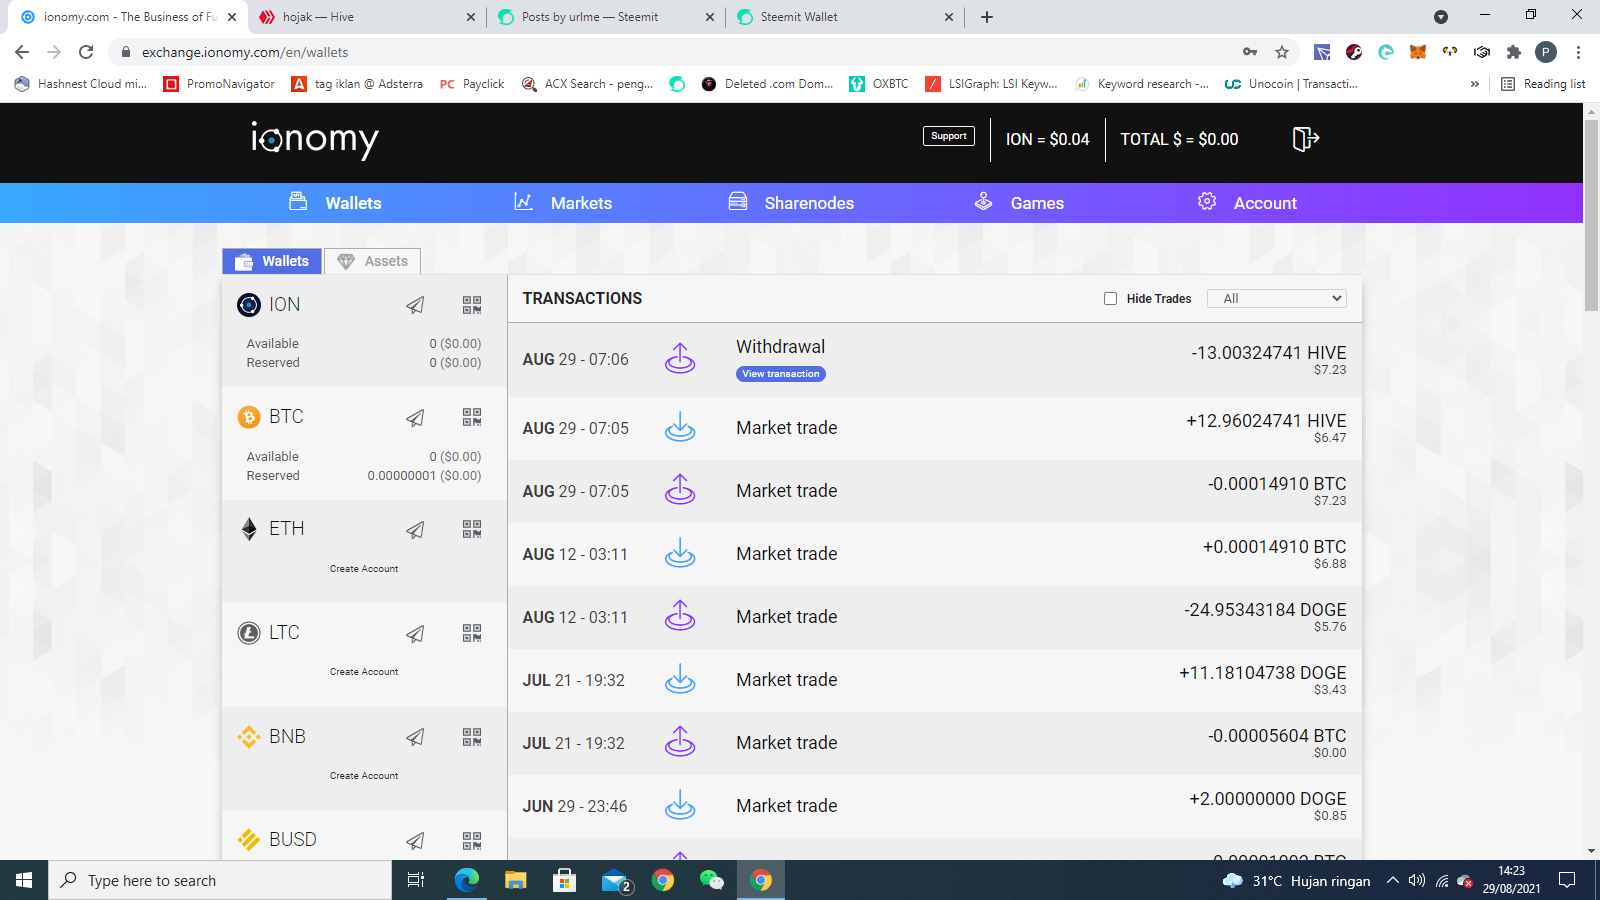Open the PromoNavigator bookmark

(x=219, y=84)
